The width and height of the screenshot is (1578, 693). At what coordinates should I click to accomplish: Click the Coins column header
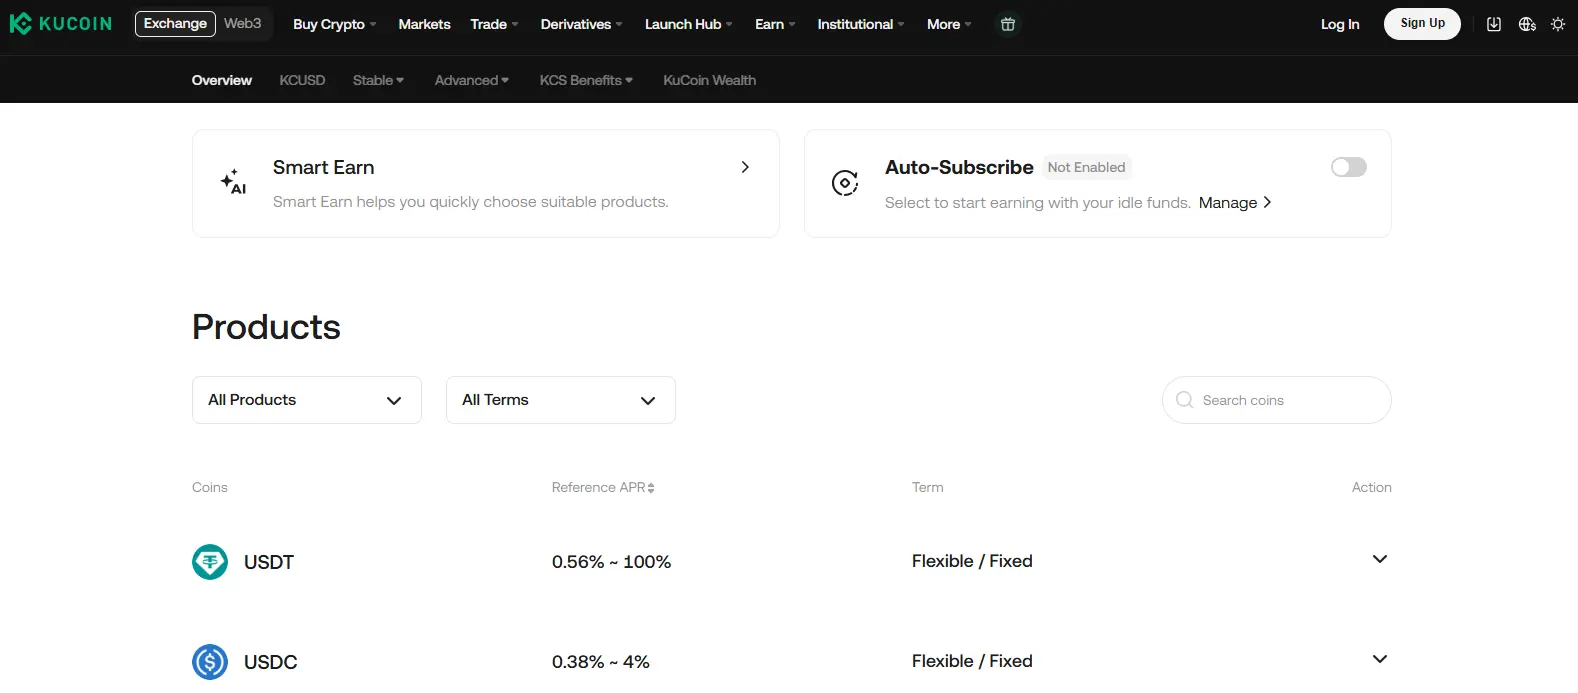click(x=210, y=487)
